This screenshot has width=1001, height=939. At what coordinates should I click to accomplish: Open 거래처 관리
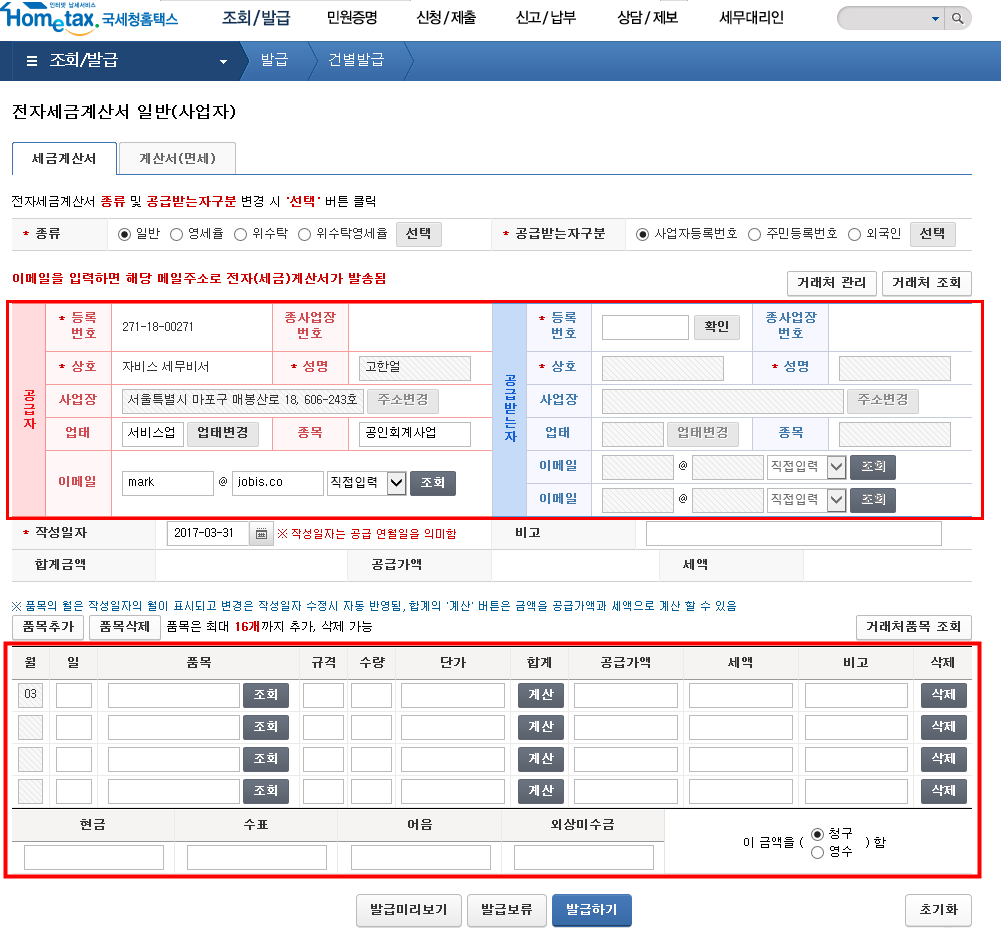point(831,283)
